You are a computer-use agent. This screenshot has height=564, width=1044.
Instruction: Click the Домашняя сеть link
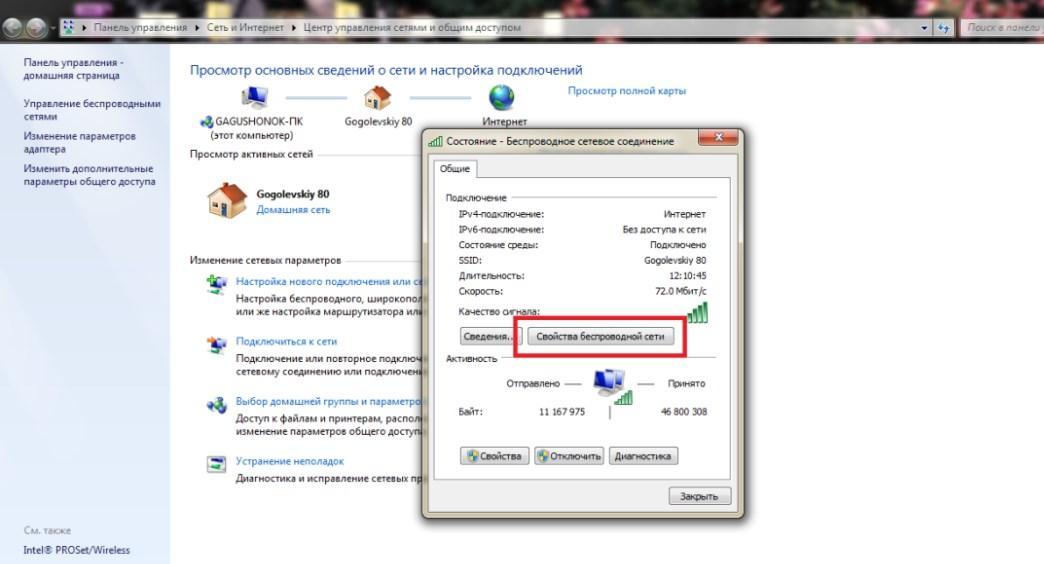pos(293,210)
